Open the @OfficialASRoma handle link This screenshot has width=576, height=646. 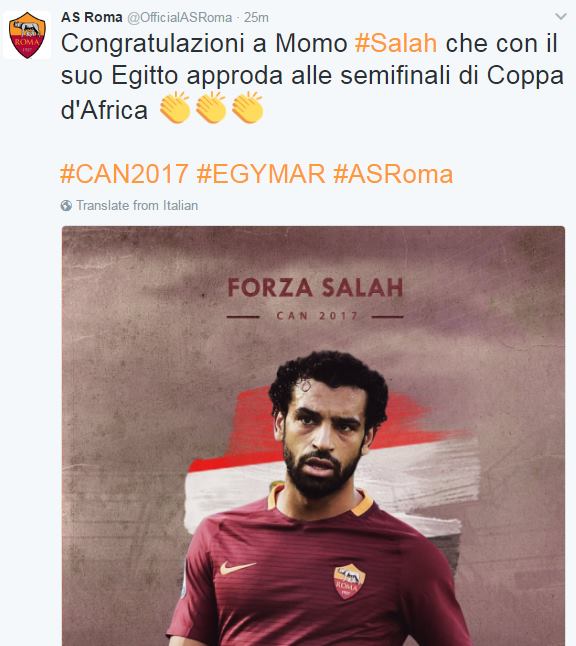point(179,18)
